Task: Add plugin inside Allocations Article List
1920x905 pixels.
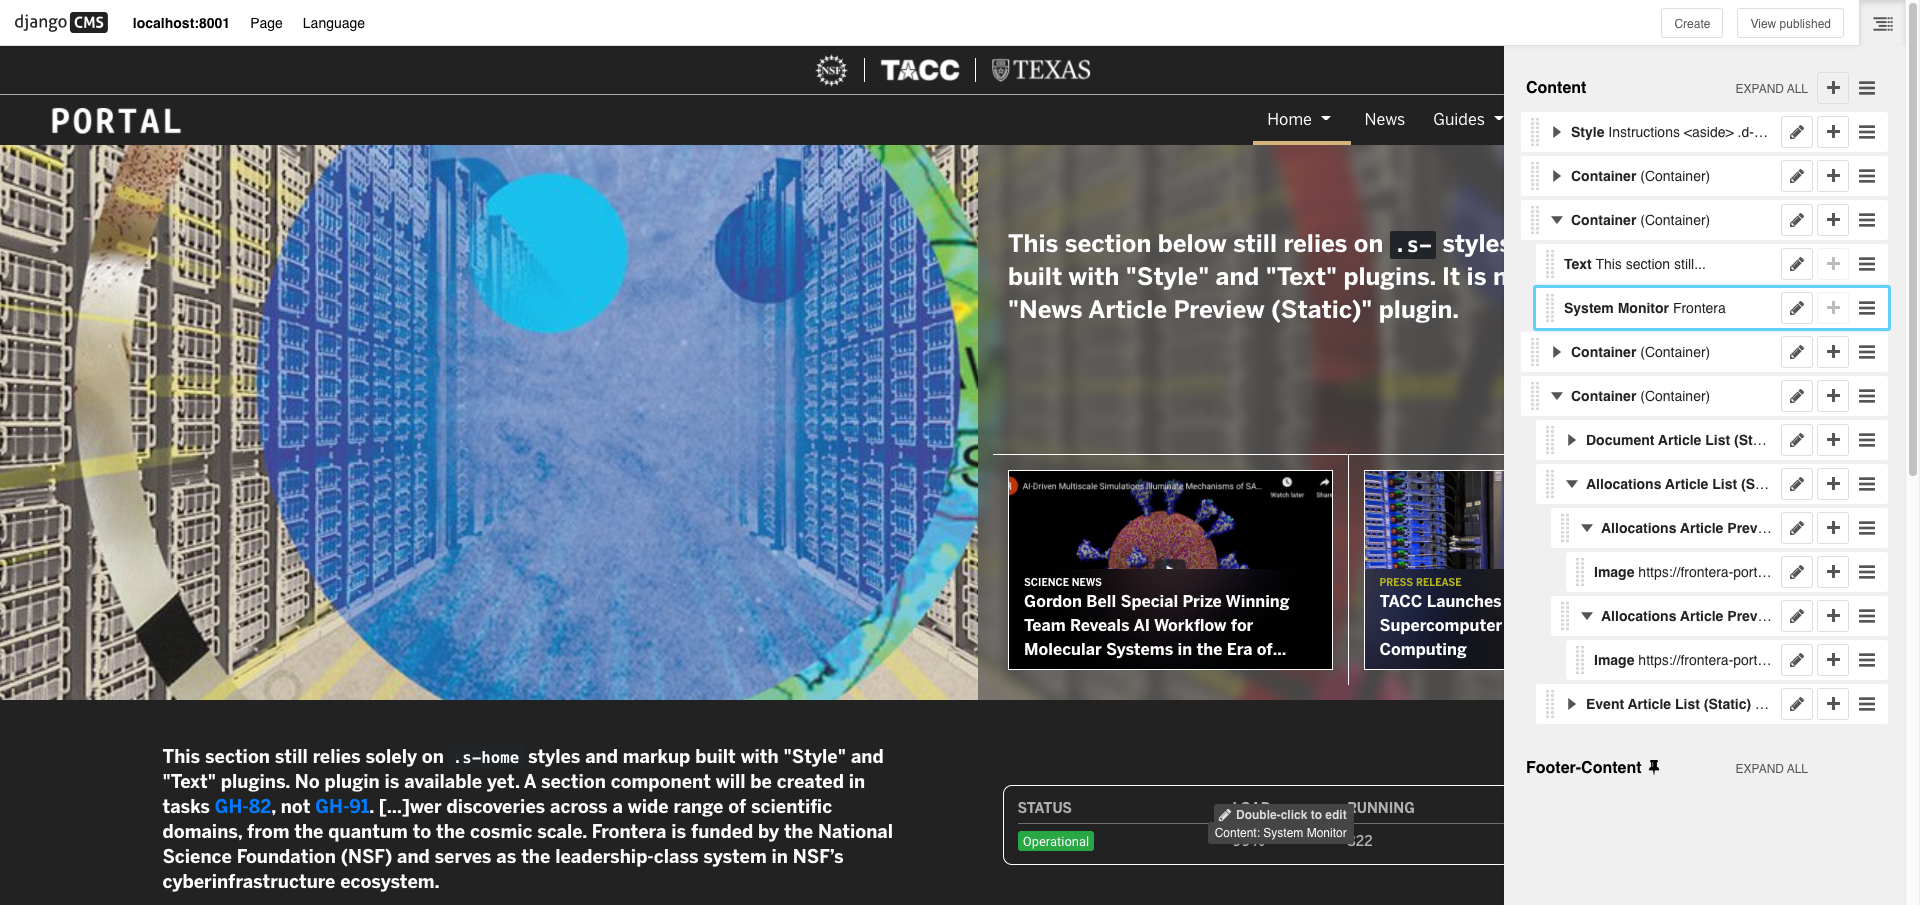Action: 1833,484
